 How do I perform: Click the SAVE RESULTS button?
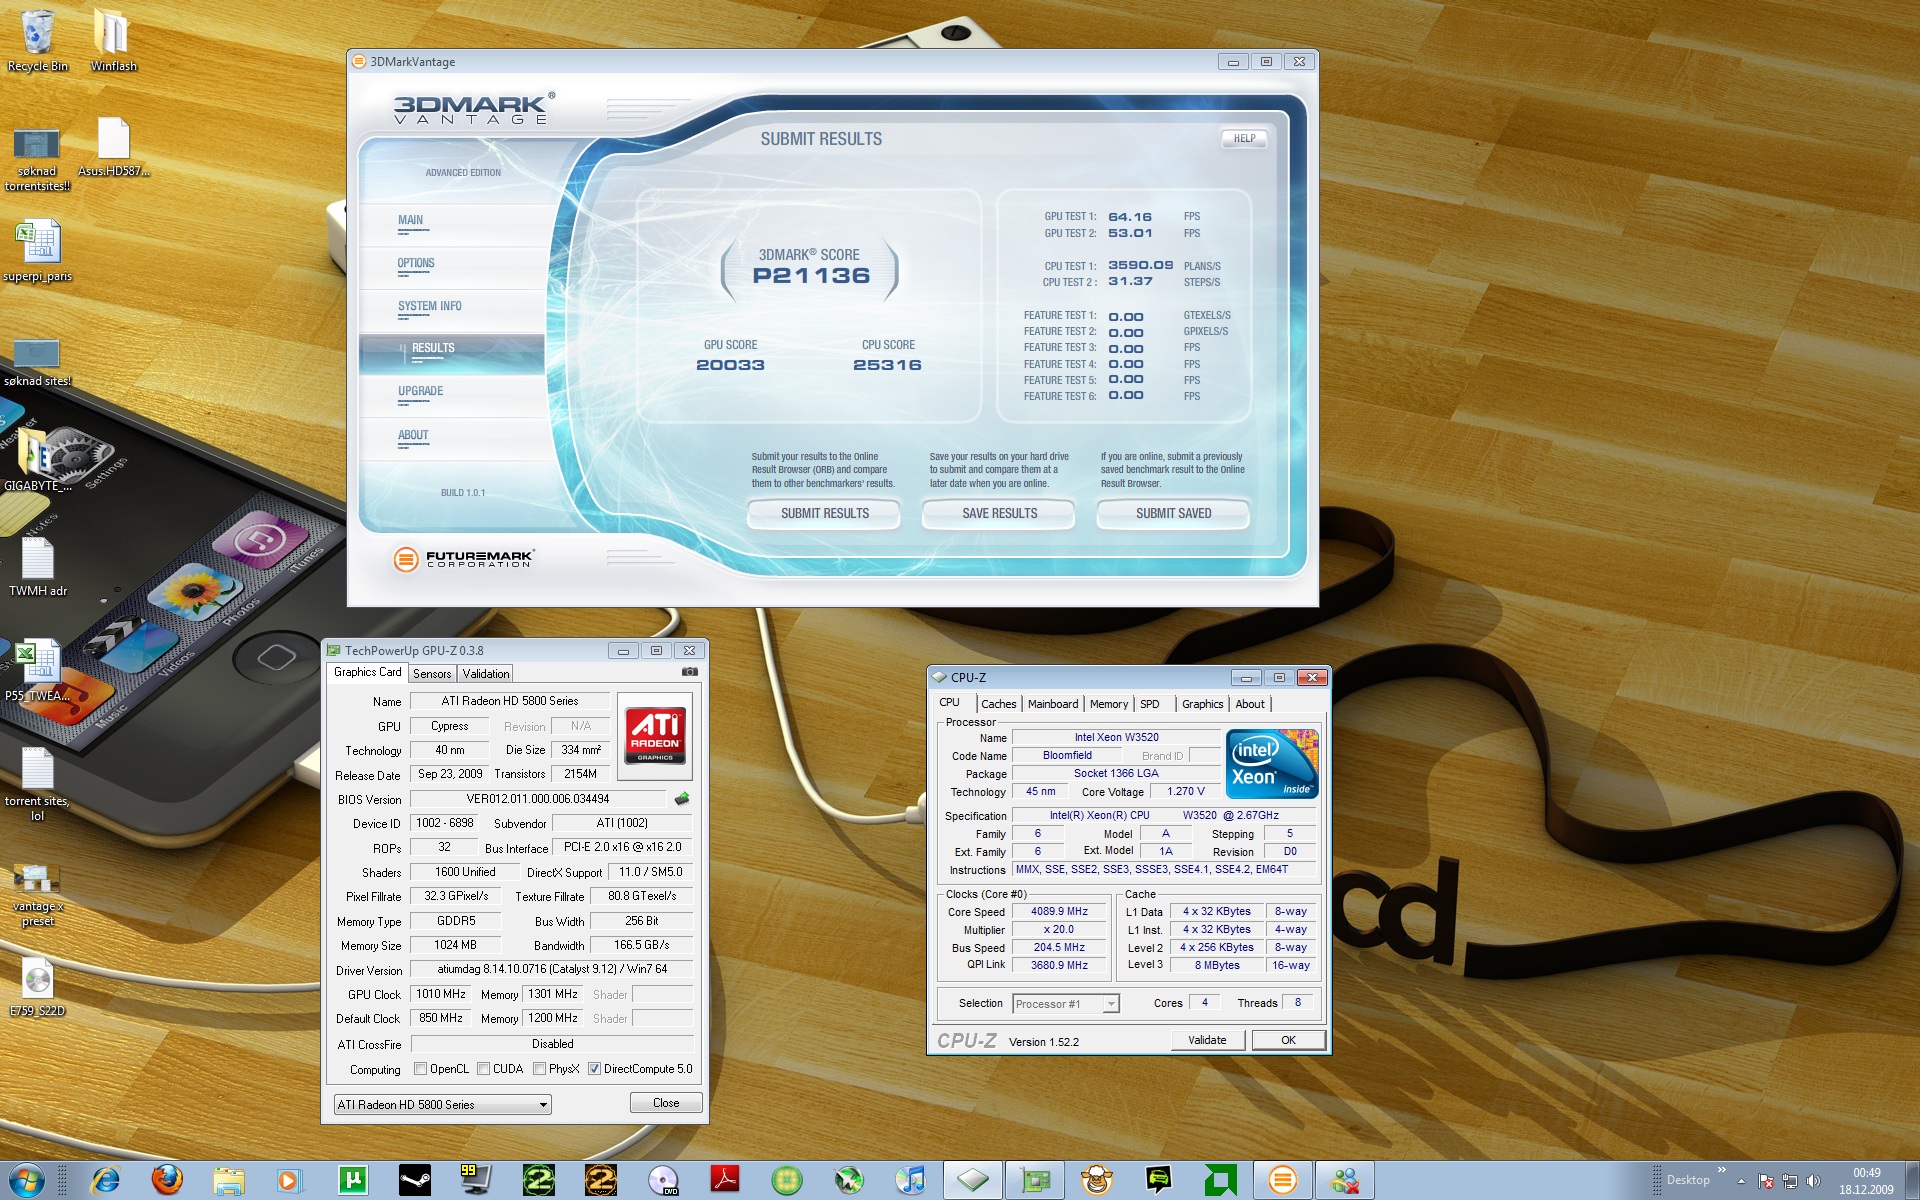999,513
